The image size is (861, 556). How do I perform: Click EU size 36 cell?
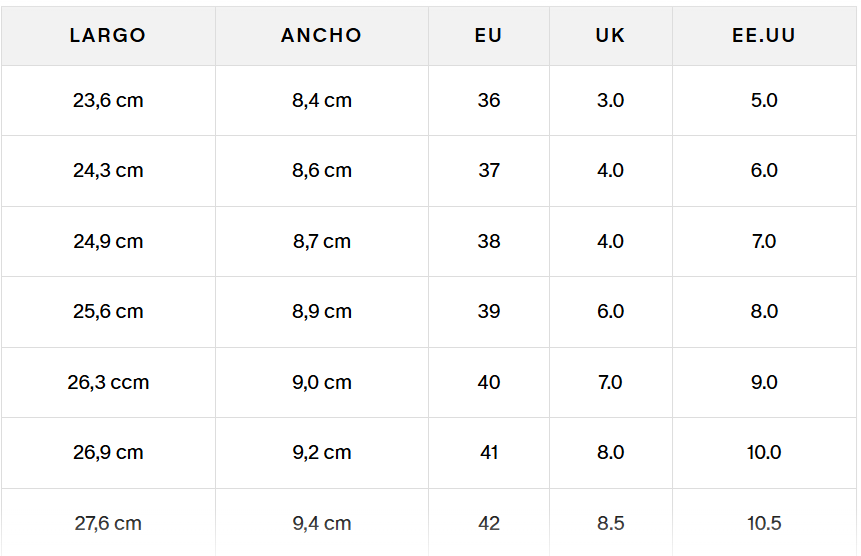click(489, 101)
